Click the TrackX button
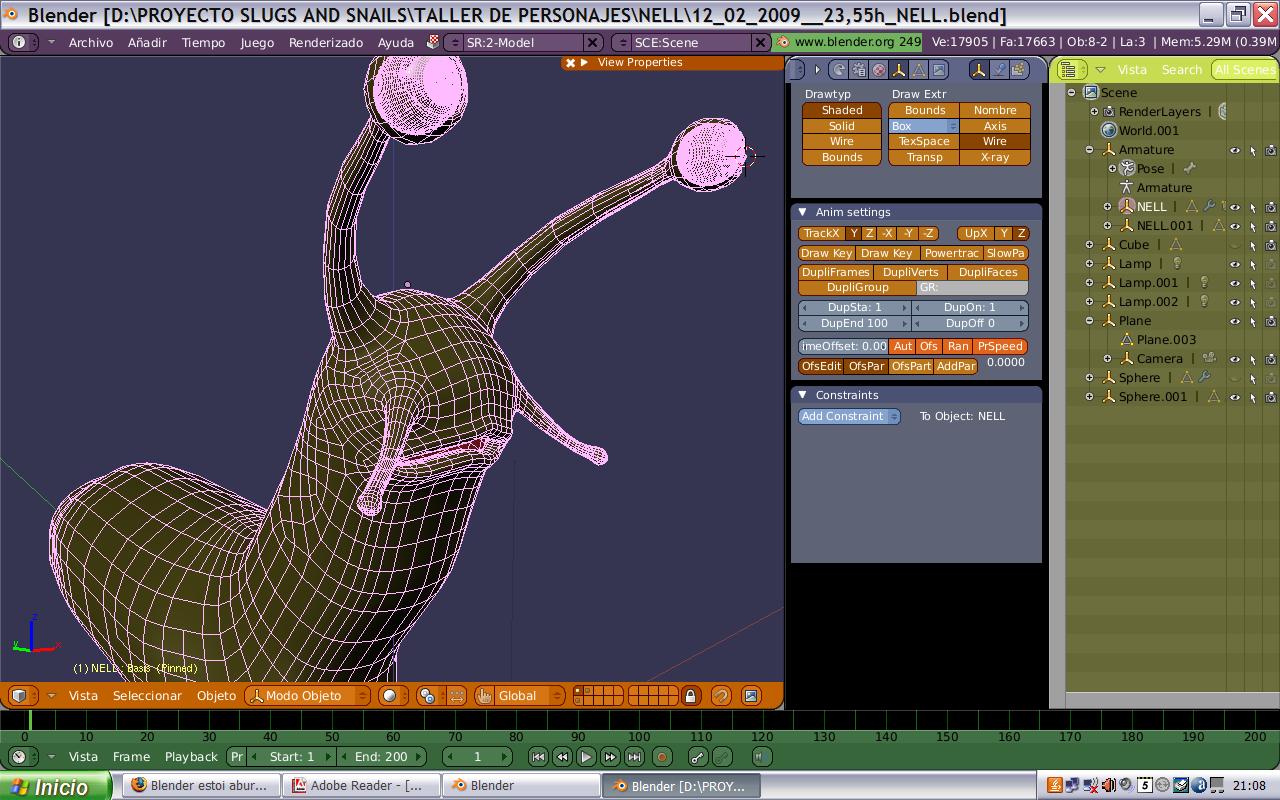This screenshot has width=1280, height=800. [822, 233]
